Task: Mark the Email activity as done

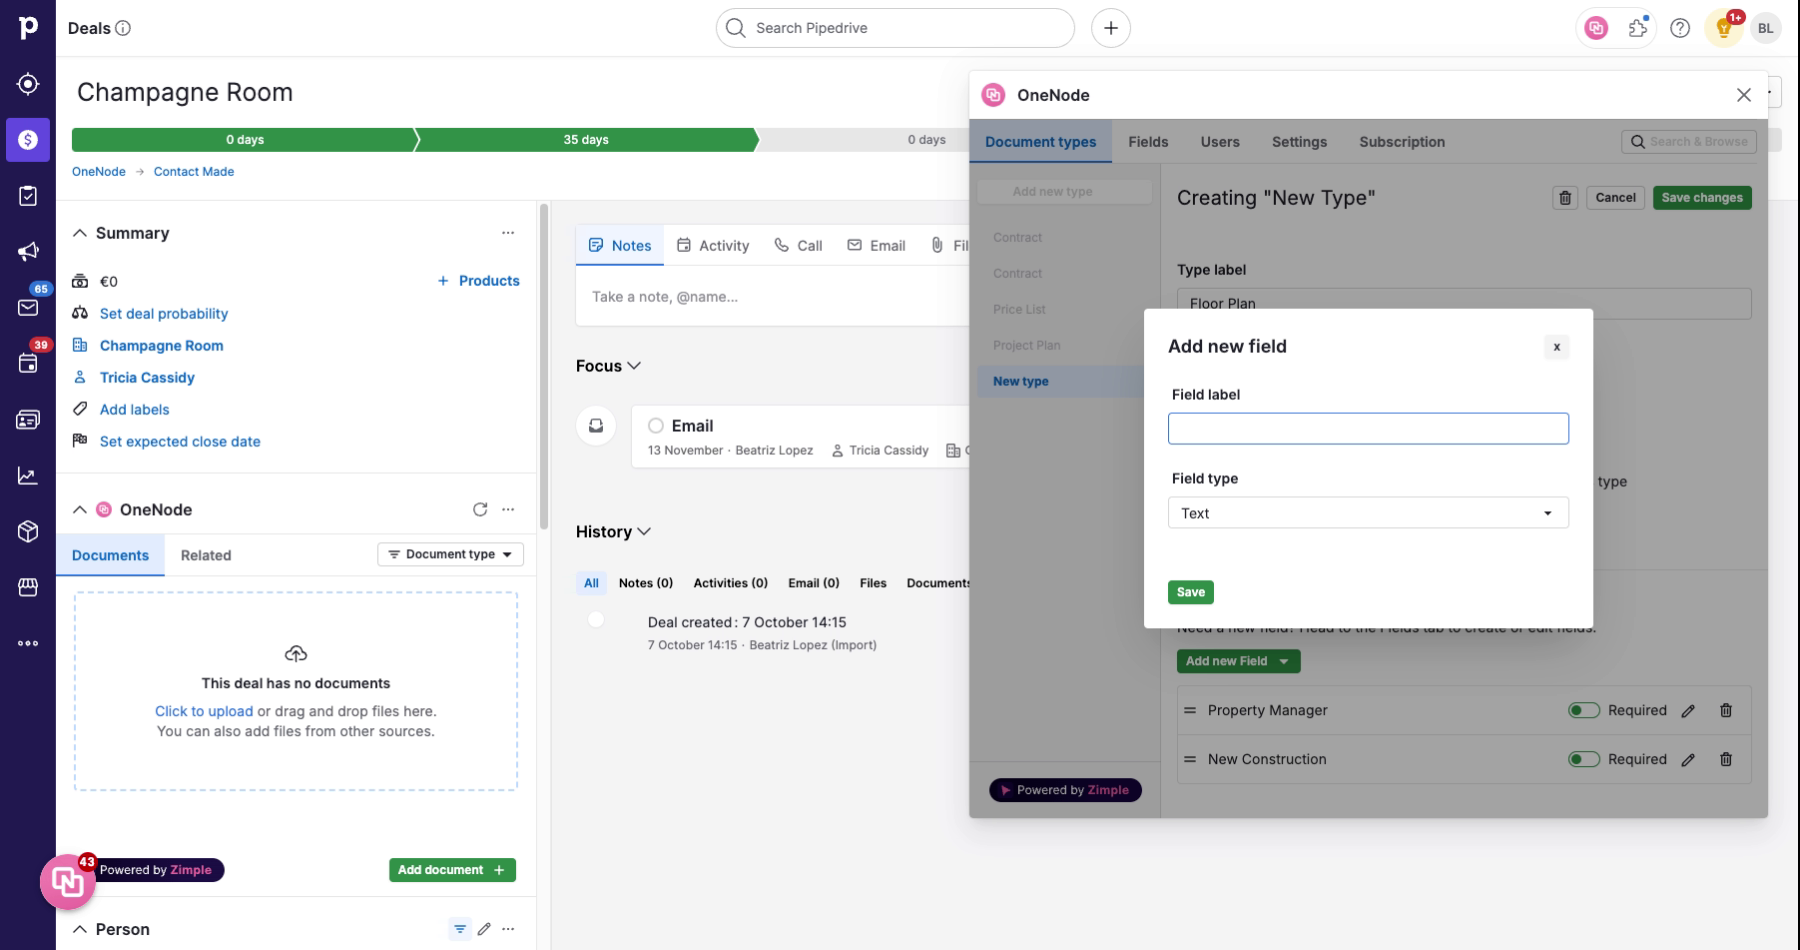Action: point(656,426)
